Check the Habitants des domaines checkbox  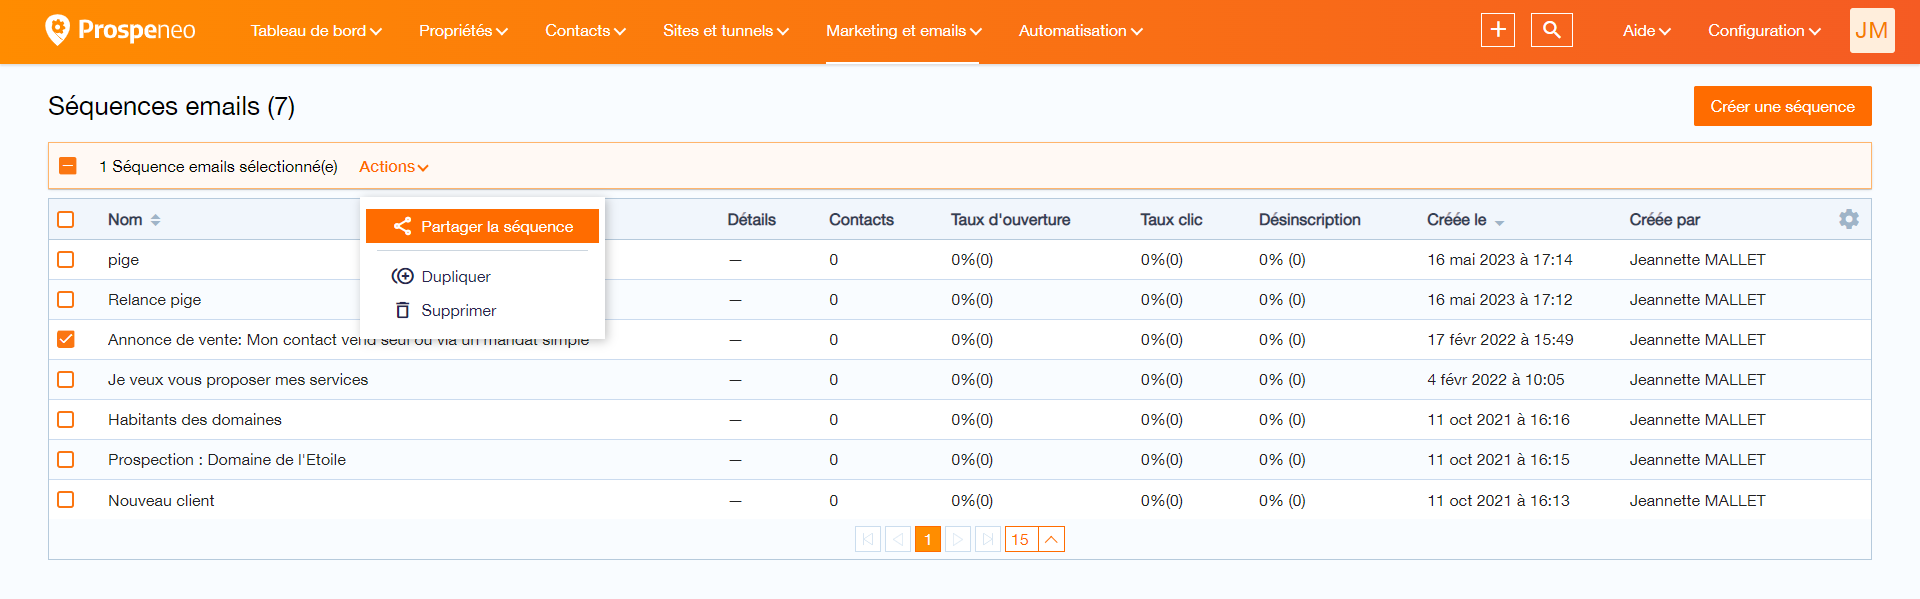66,419
